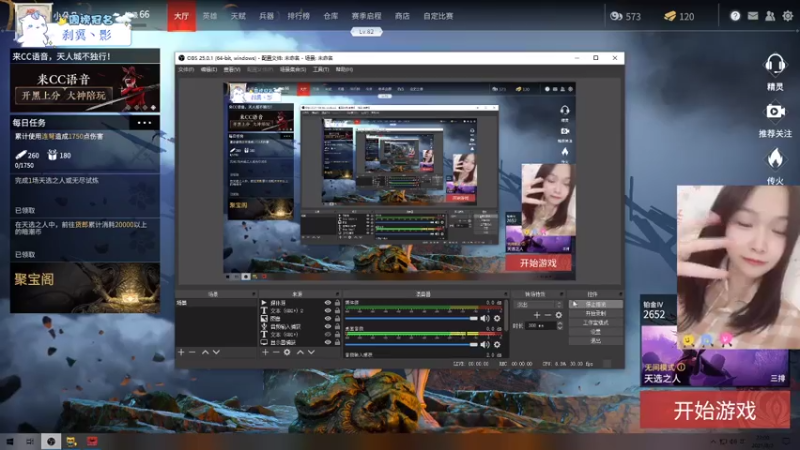The width and height of the screenshot is (800, 450).
Task: Adjust transition duration stepper arrows
Action: tap(560, 325)
